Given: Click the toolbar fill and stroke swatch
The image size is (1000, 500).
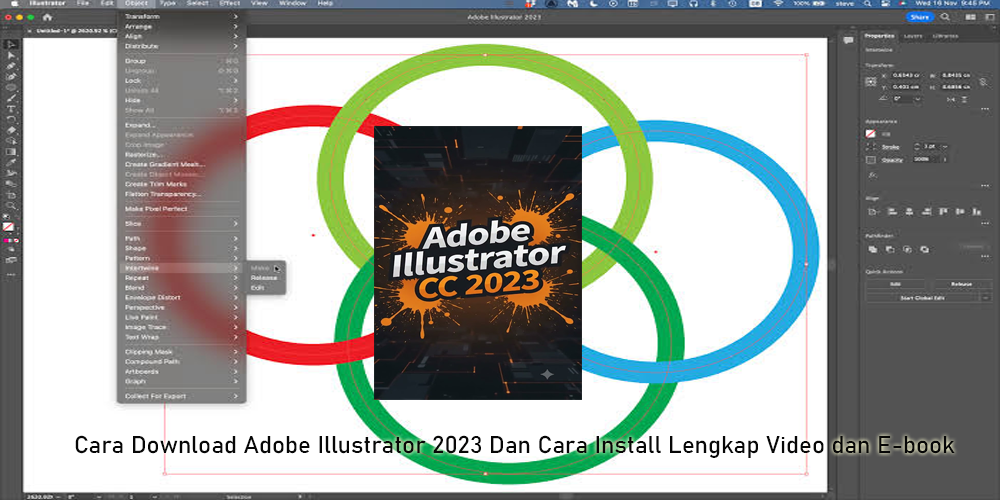Looking at the screenshot, I should tap(8, 226).
